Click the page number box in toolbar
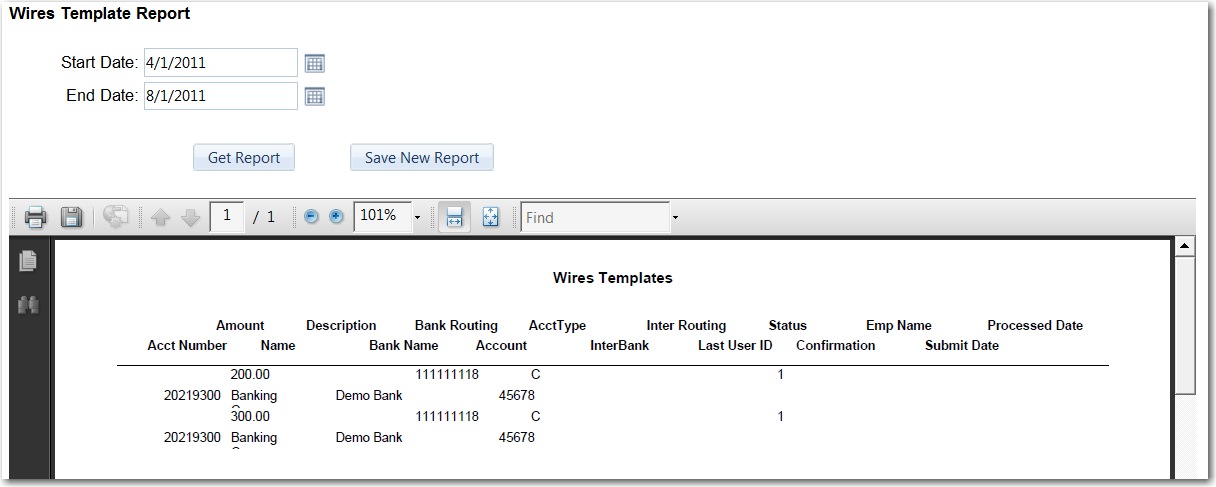Image resolution: width=1216 pixels, height=487 pixels. [x=227, y=216]
